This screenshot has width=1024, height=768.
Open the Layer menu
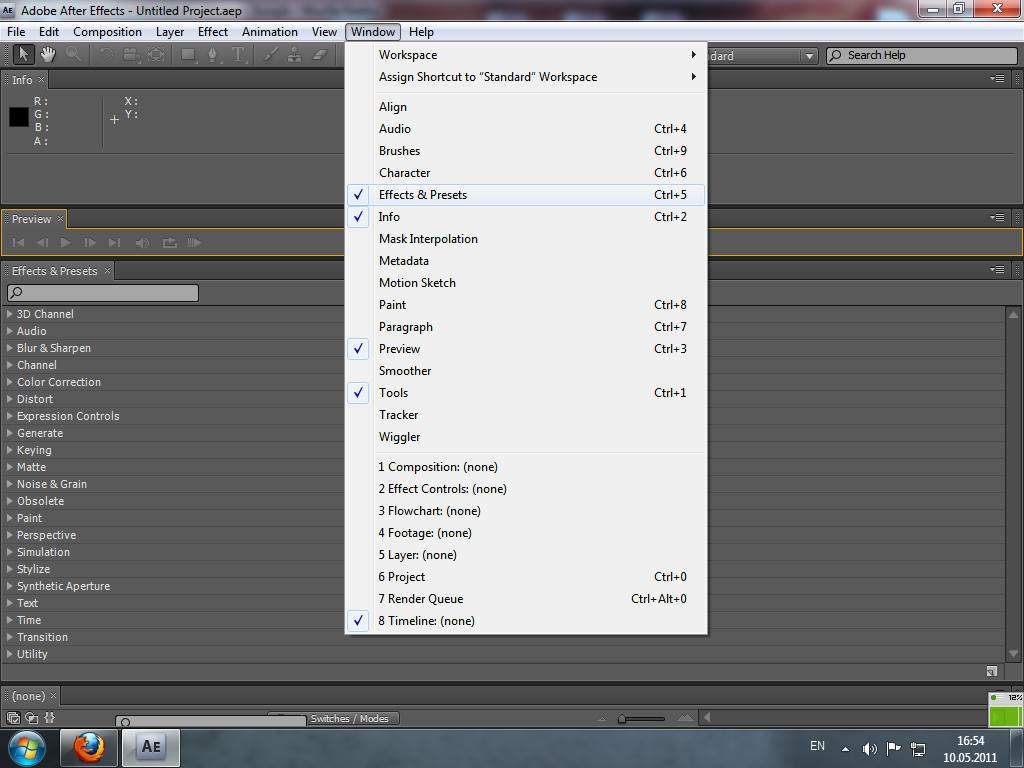[x=170, y=31]
